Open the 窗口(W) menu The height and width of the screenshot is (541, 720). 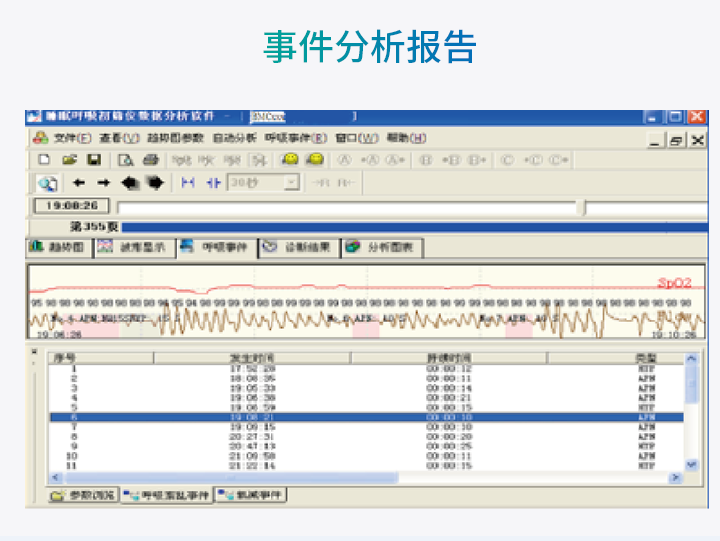click(x=357, y=138)
